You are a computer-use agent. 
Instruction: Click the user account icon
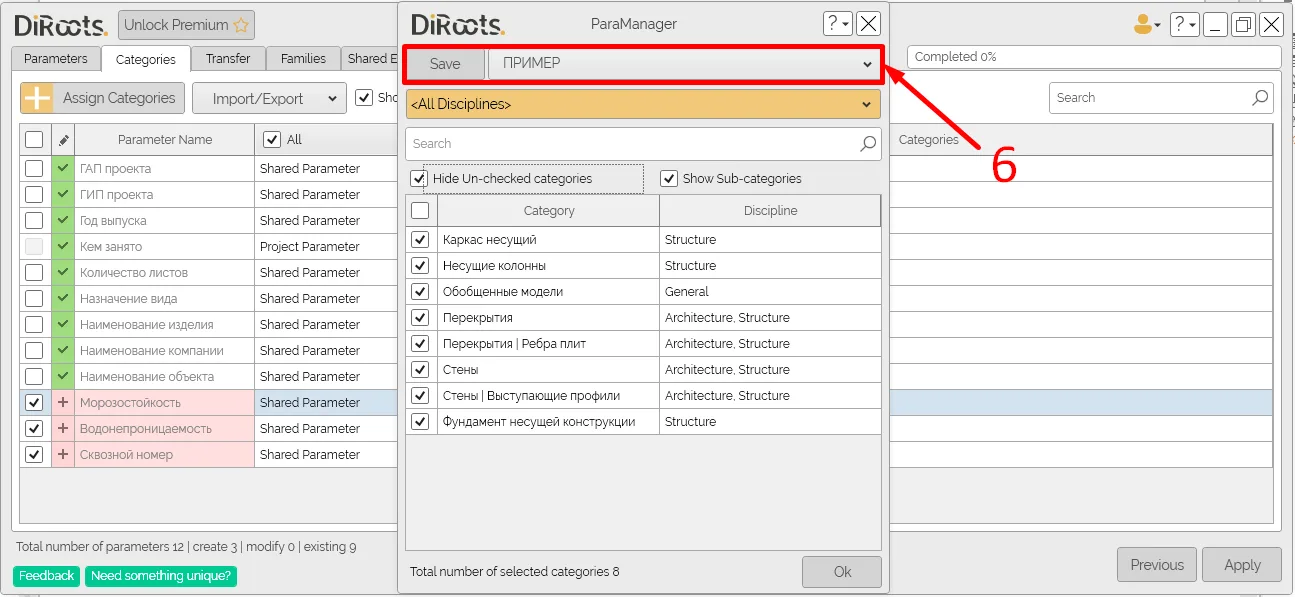point(1143,25)
